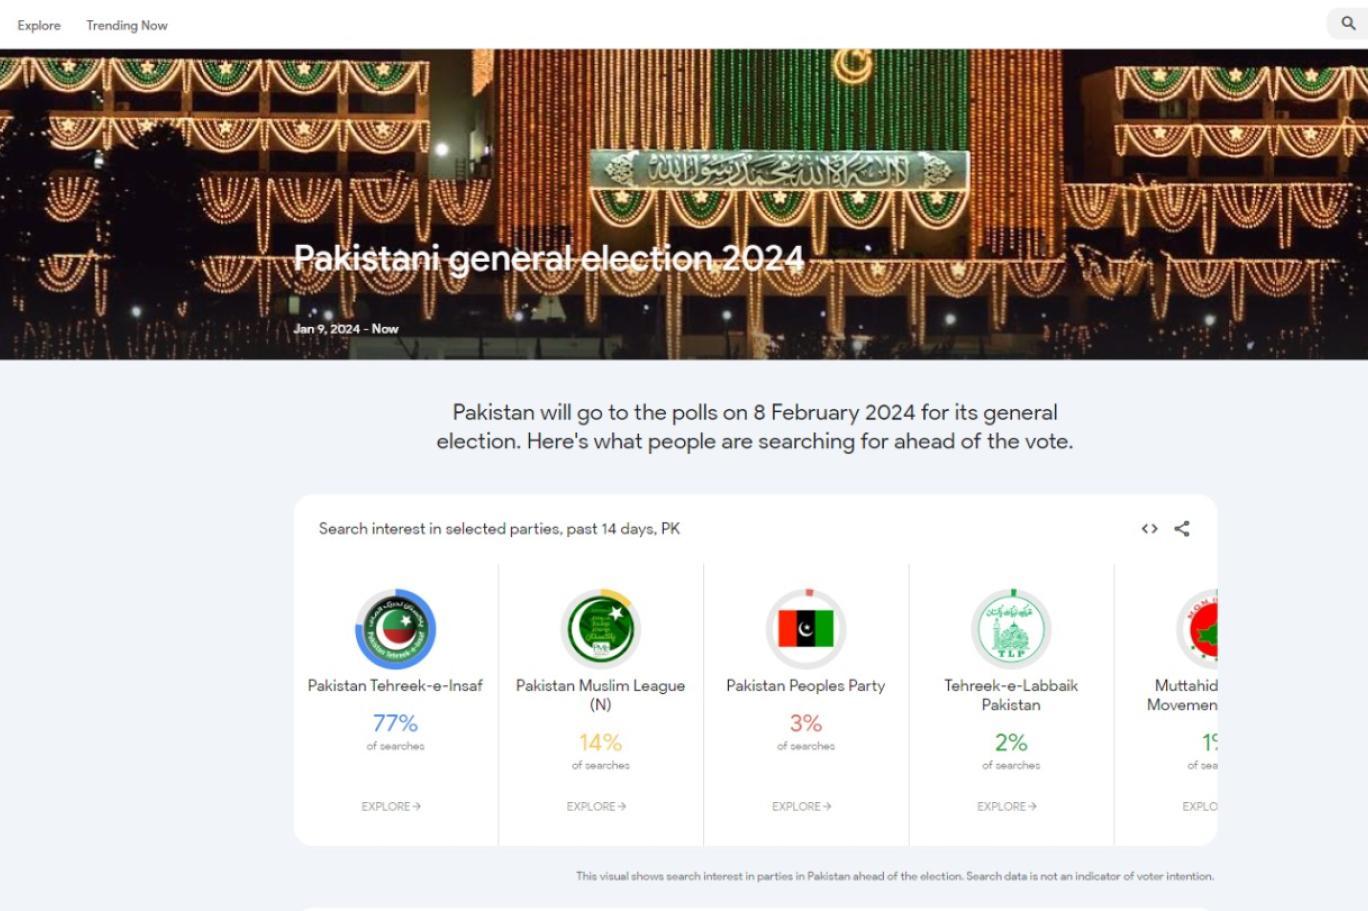Click the 14% search interest value
The image size is (1368, 911).
coord(600,744)
